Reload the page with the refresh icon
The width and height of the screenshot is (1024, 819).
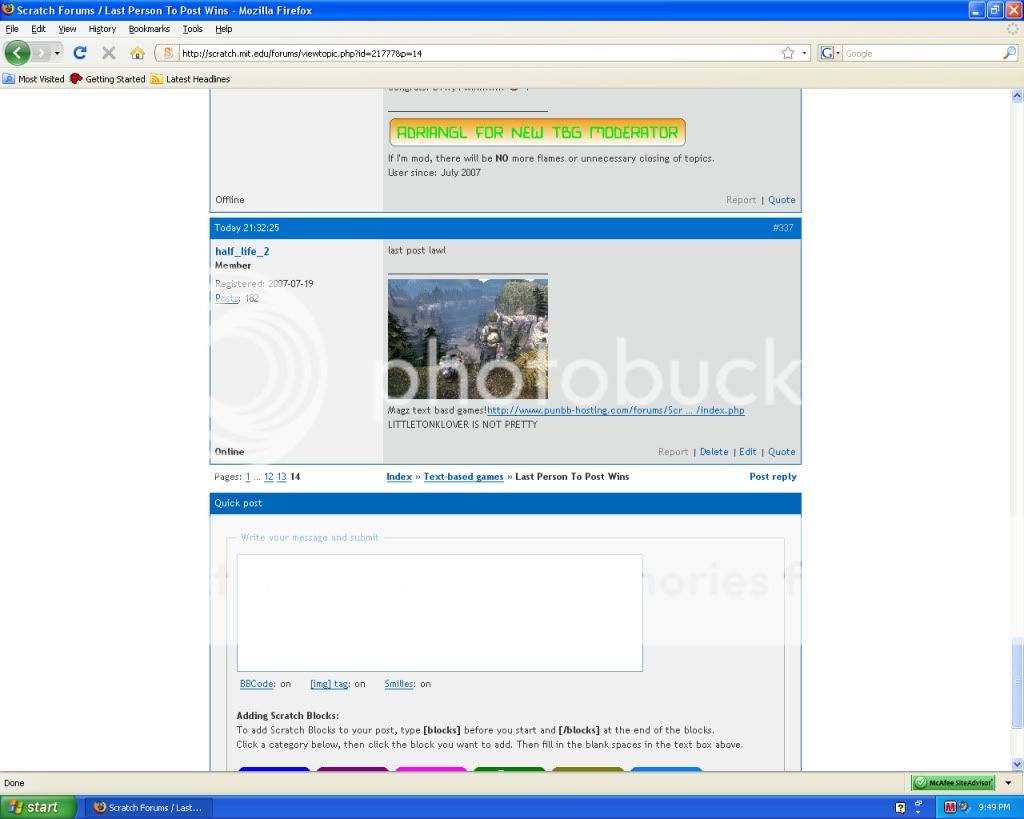(80, 53)
